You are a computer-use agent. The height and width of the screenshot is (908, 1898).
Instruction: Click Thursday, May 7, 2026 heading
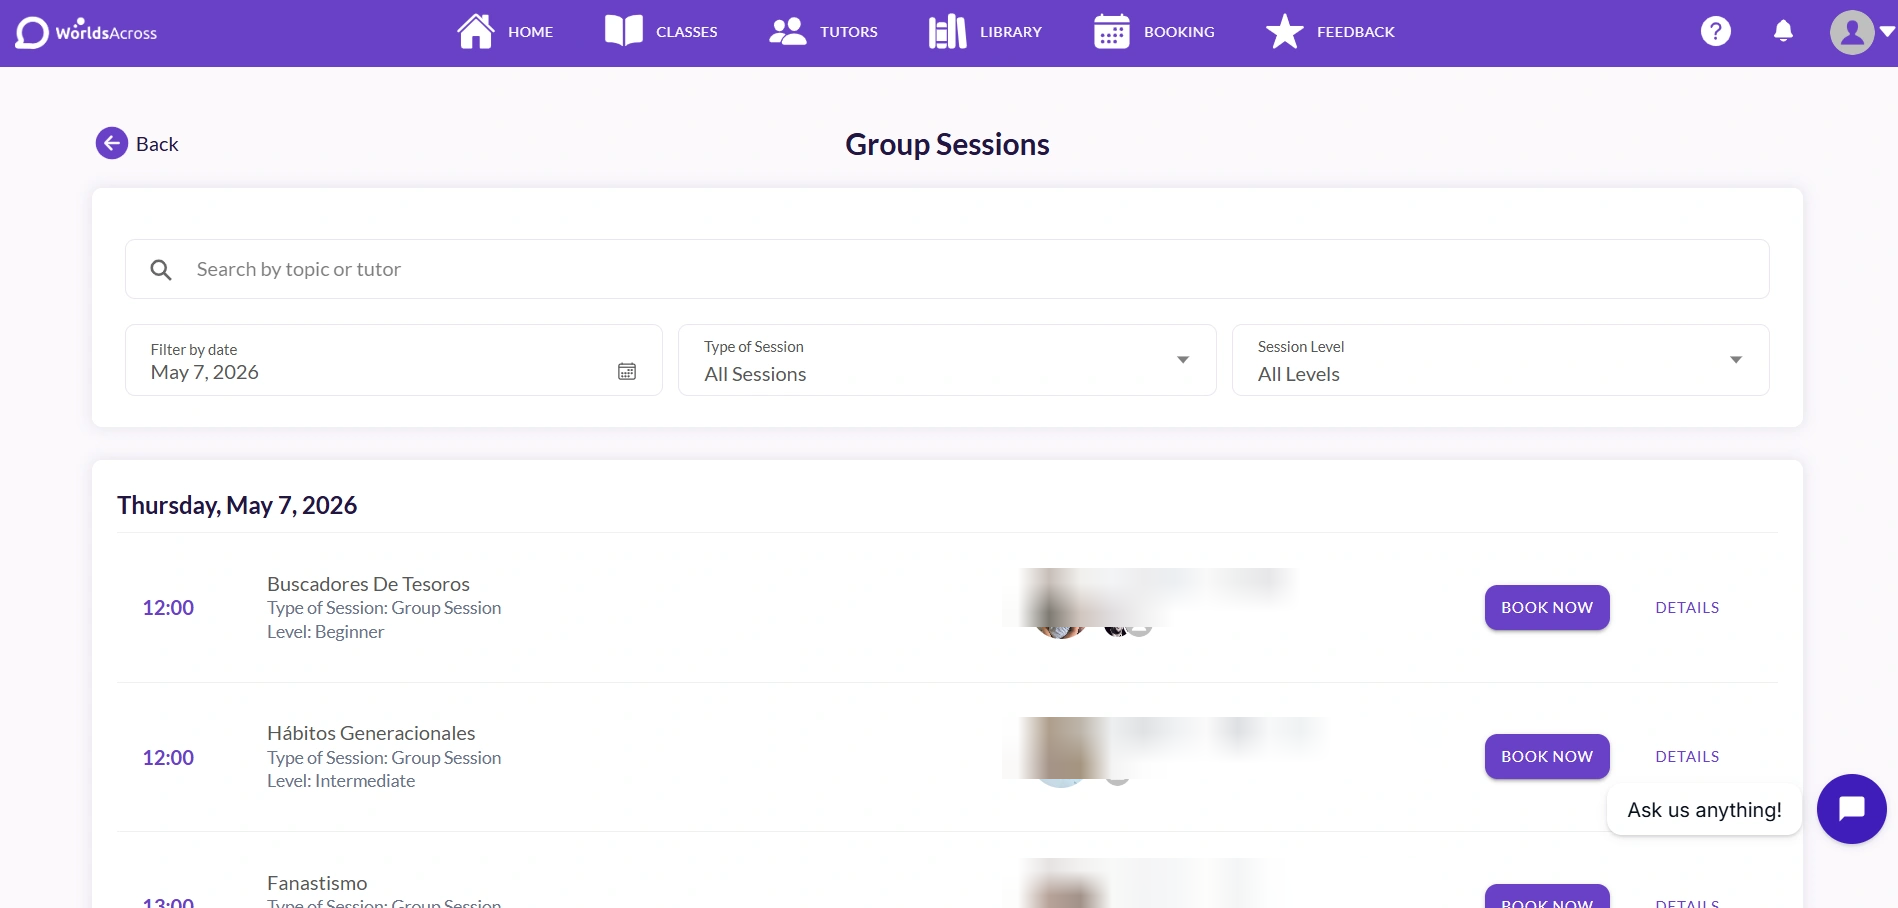tap(237, 505)
